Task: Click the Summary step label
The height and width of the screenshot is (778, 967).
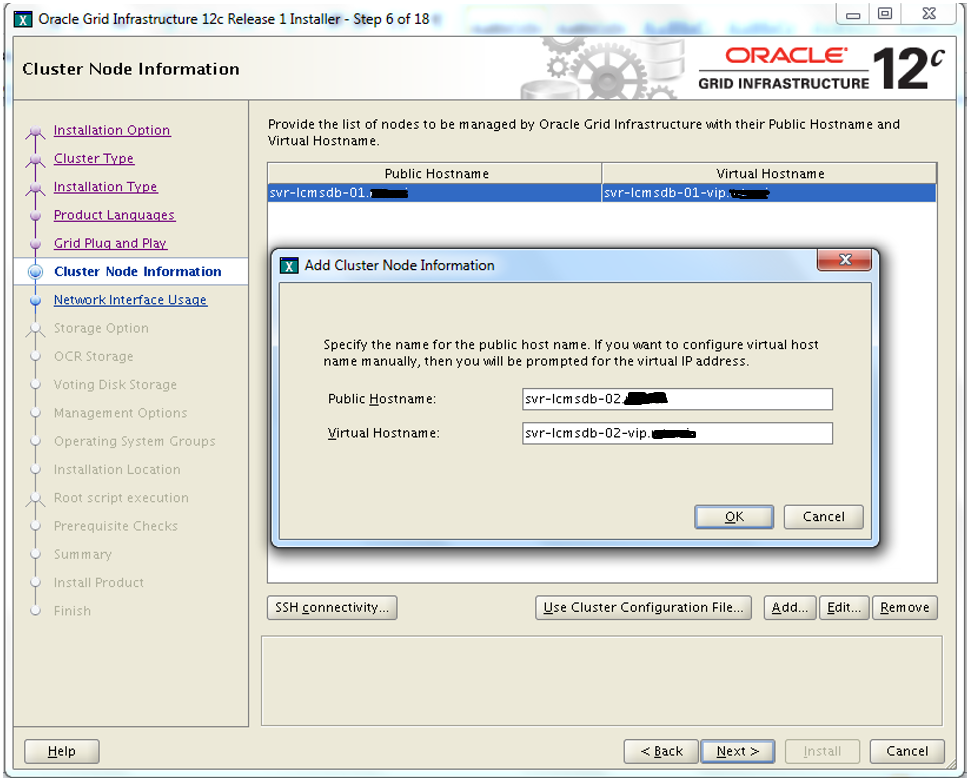Action: (83, 554)
